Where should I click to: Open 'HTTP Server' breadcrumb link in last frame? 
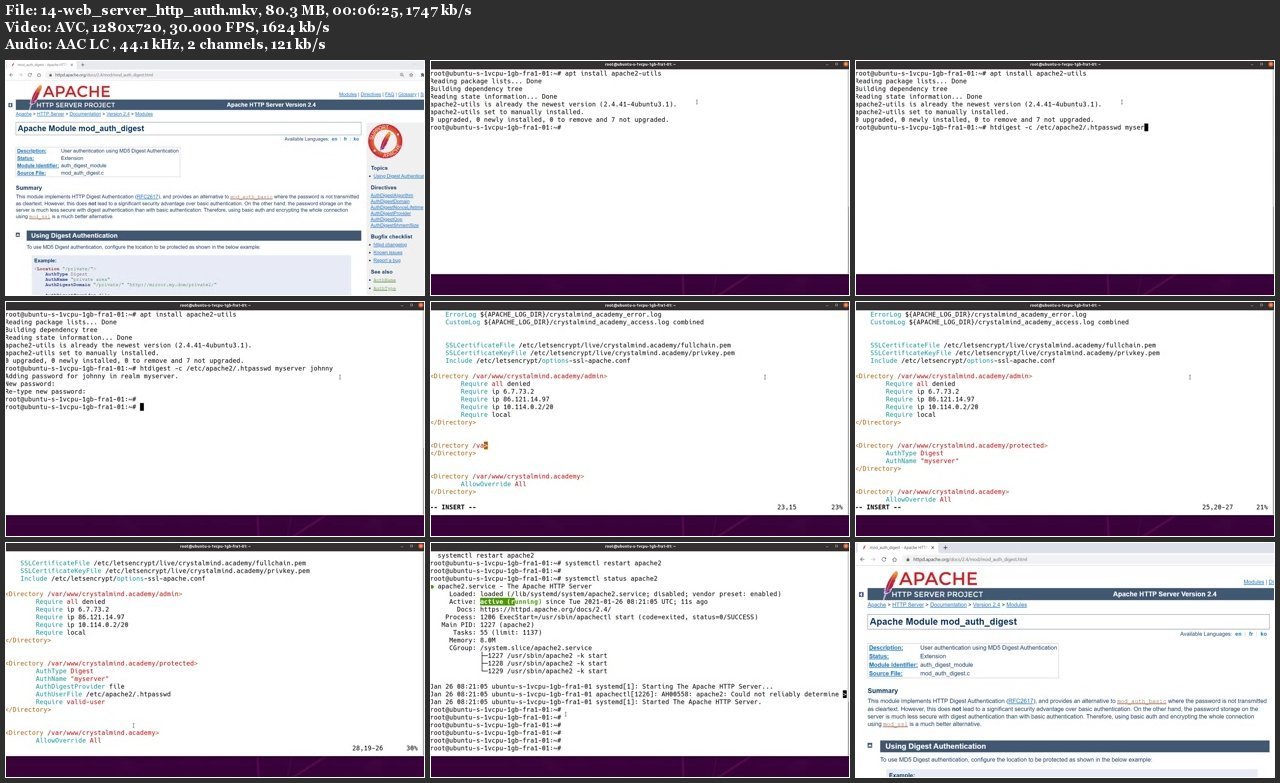pyautogui.click(x=908, y=605)
